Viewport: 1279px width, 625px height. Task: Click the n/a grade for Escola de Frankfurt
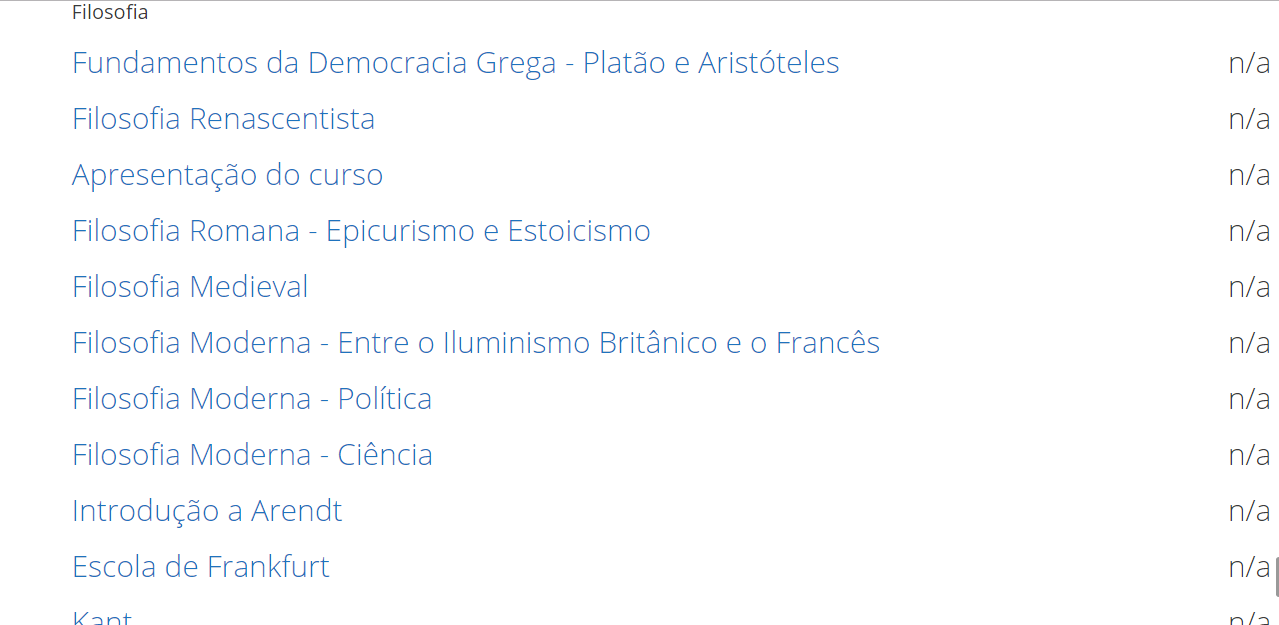pyautogui.click(x=1249, y=567)
